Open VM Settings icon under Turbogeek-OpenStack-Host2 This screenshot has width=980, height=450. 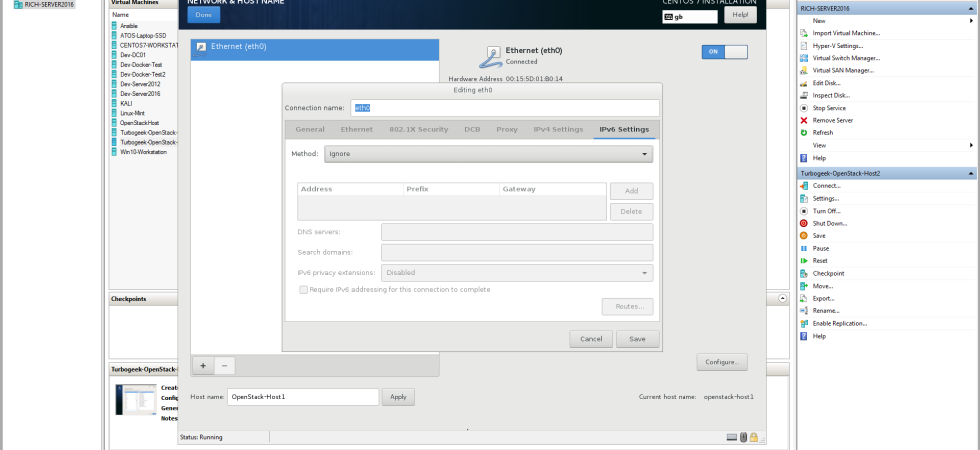[x=804, y=198]
